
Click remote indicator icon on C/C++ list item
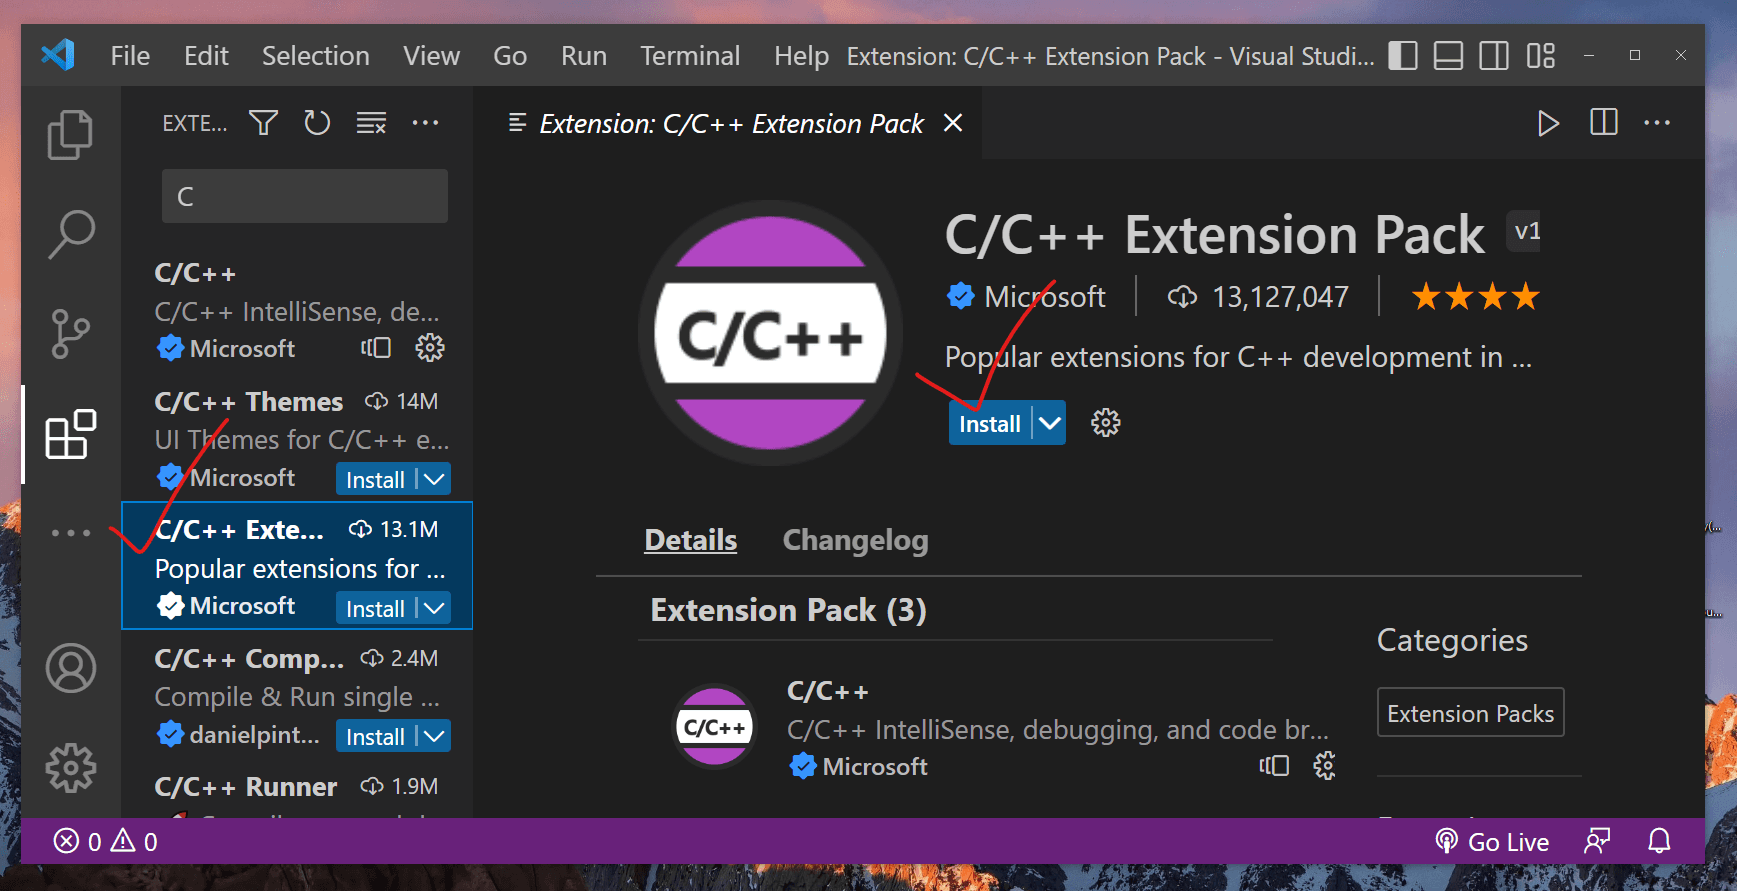click(376, 348)
